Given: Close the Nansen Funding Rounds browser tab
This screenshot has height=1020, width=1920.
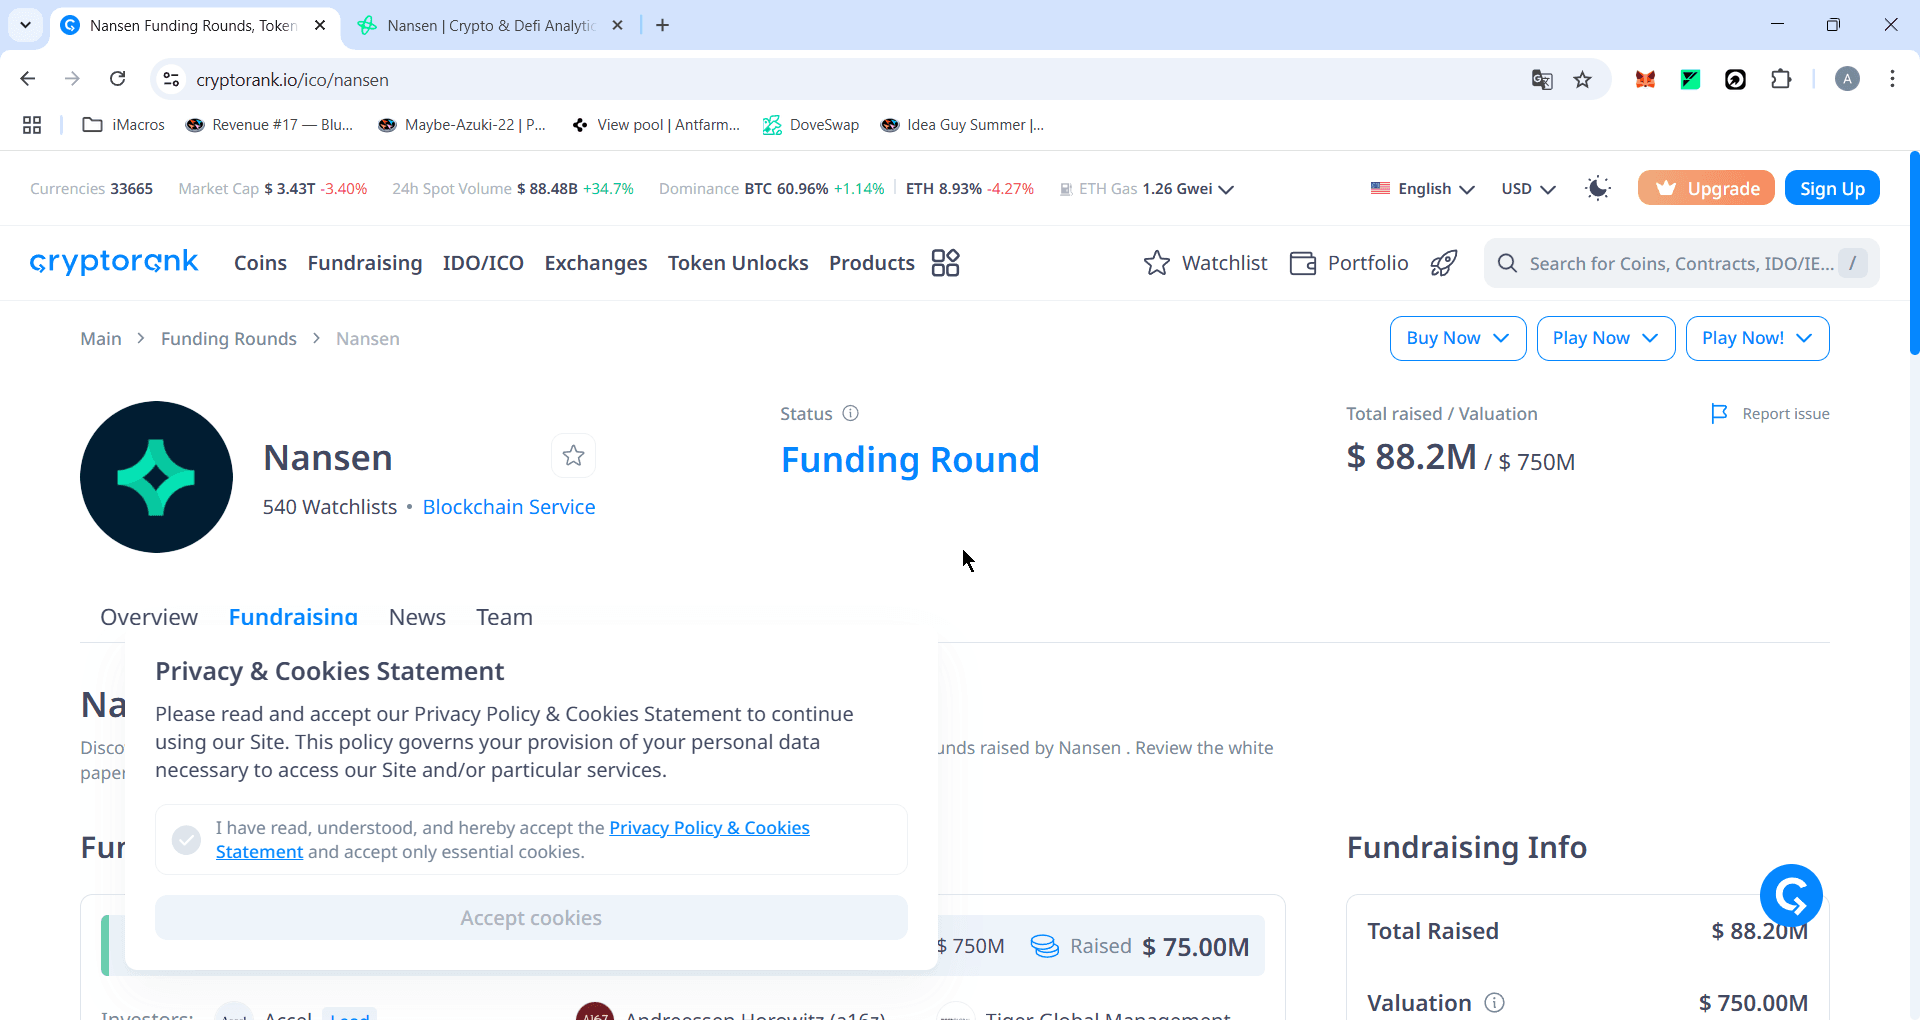Looking at the screenshot, I should click(x=320, y=25).
